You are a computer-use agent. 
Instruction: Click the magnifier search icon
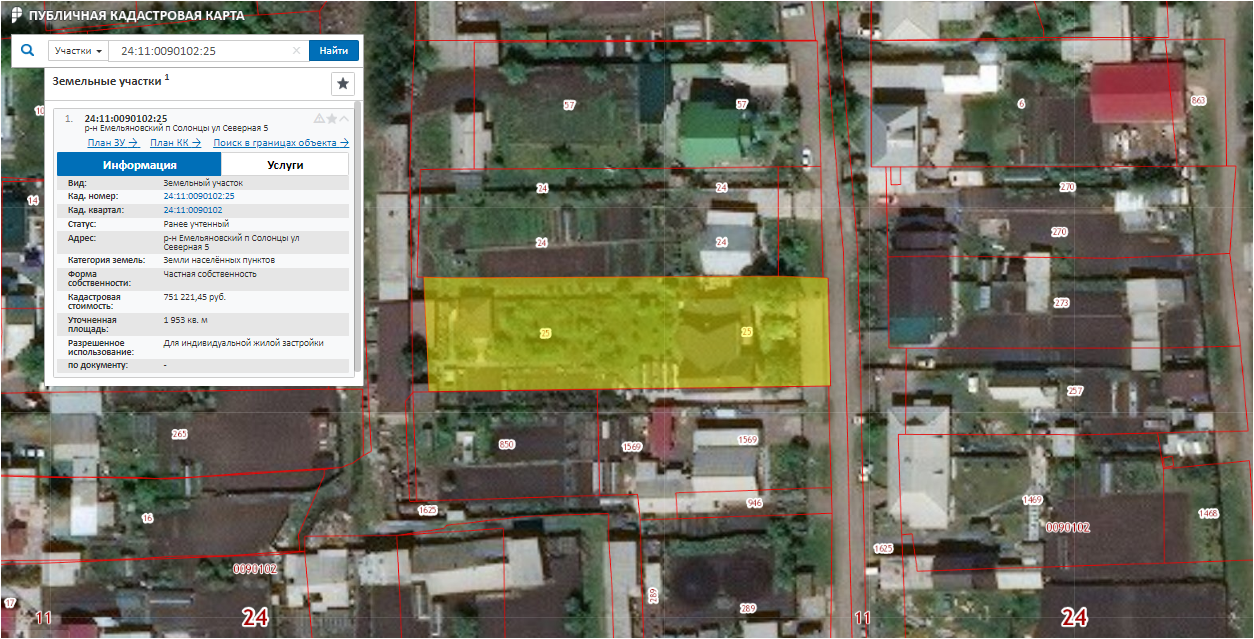pos(28,50)
